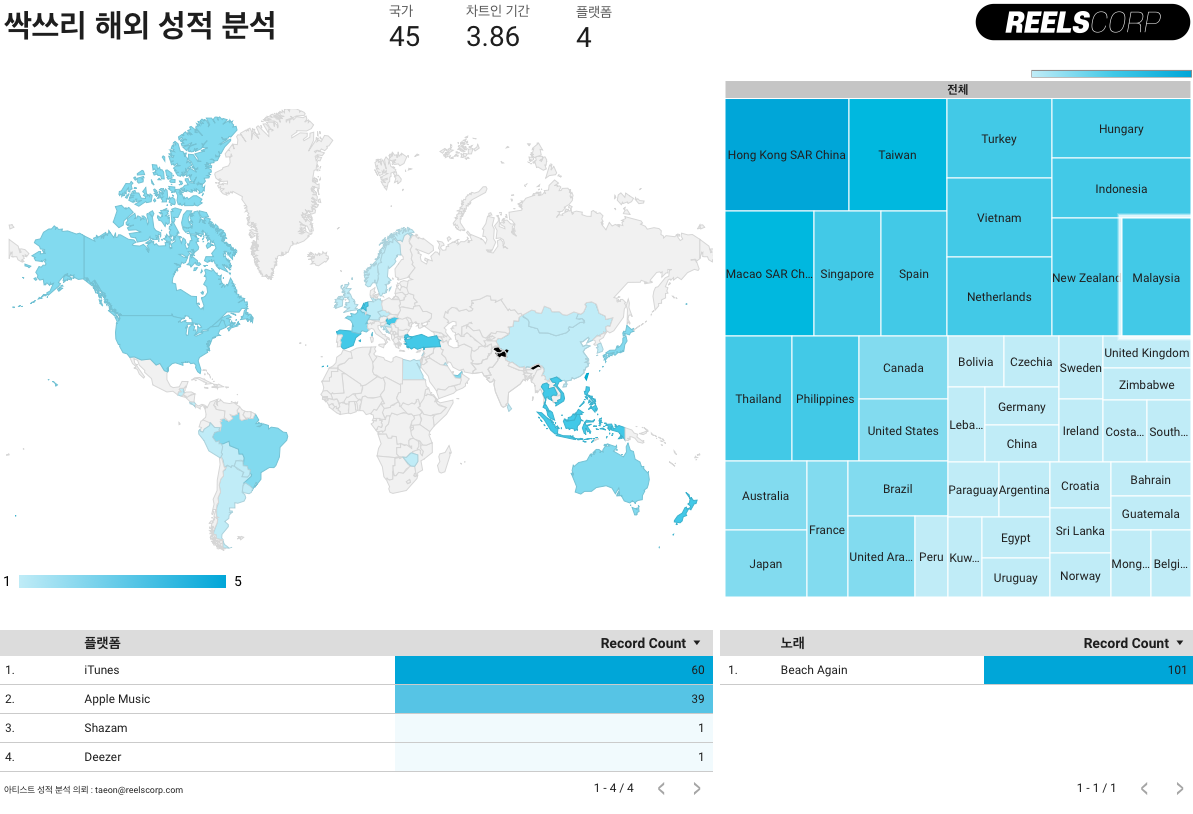Click the 1-to-5 color scale below the map
1193x814 pixels.
pos(122,581)
